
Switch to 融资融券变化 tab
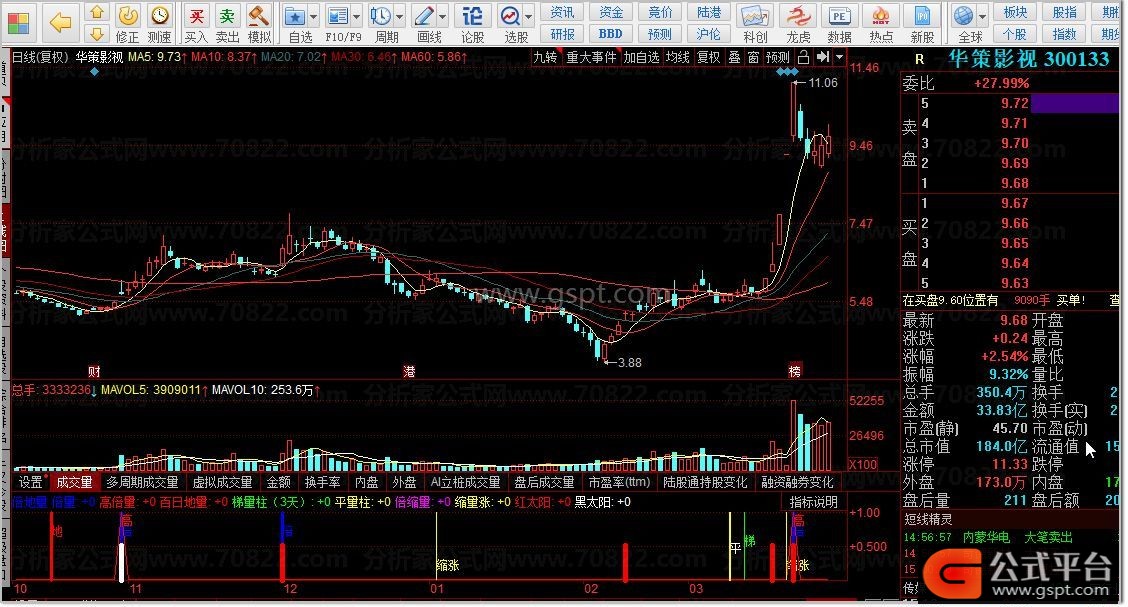click(x=798, y=482)
